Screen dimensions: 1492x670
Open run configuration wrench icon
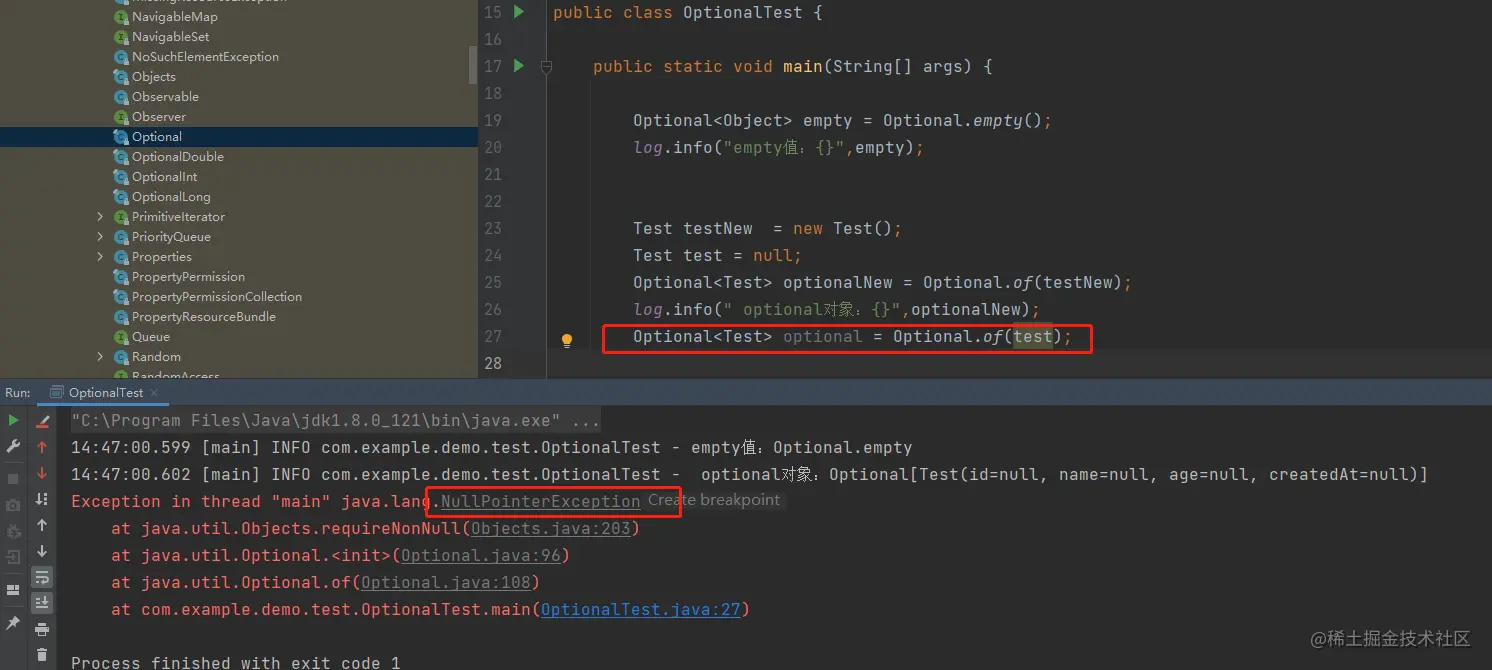[13, 446]
